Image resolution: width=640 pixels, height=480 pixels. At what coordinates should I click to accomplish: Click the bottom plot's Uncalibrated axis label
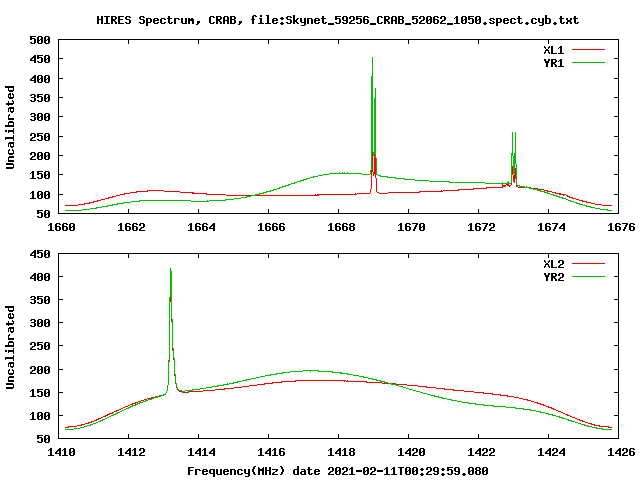[10, 347]
